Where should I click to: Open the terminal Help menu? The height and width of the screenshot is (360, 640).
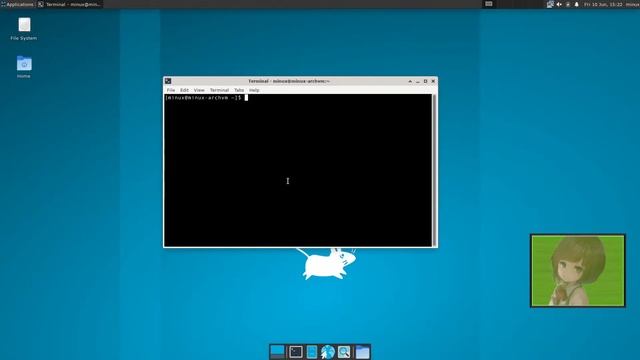[254, 90]
